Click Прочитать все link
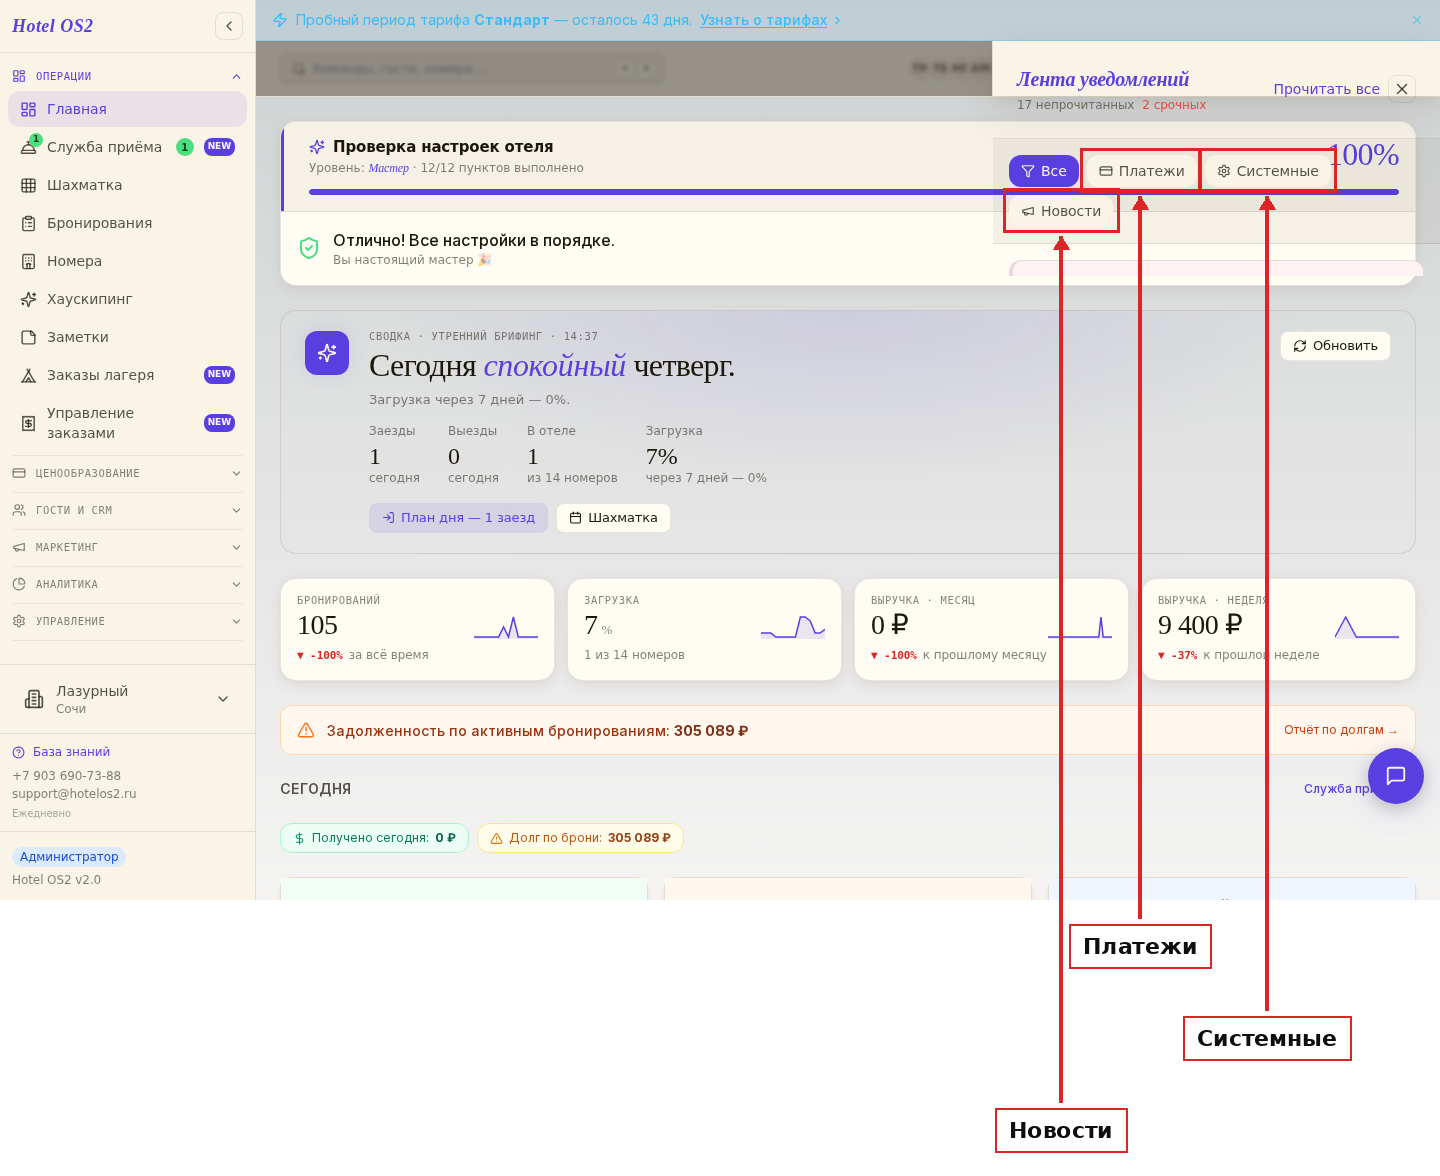The image size is (1440, 1176). click(x=1326, y=89)
